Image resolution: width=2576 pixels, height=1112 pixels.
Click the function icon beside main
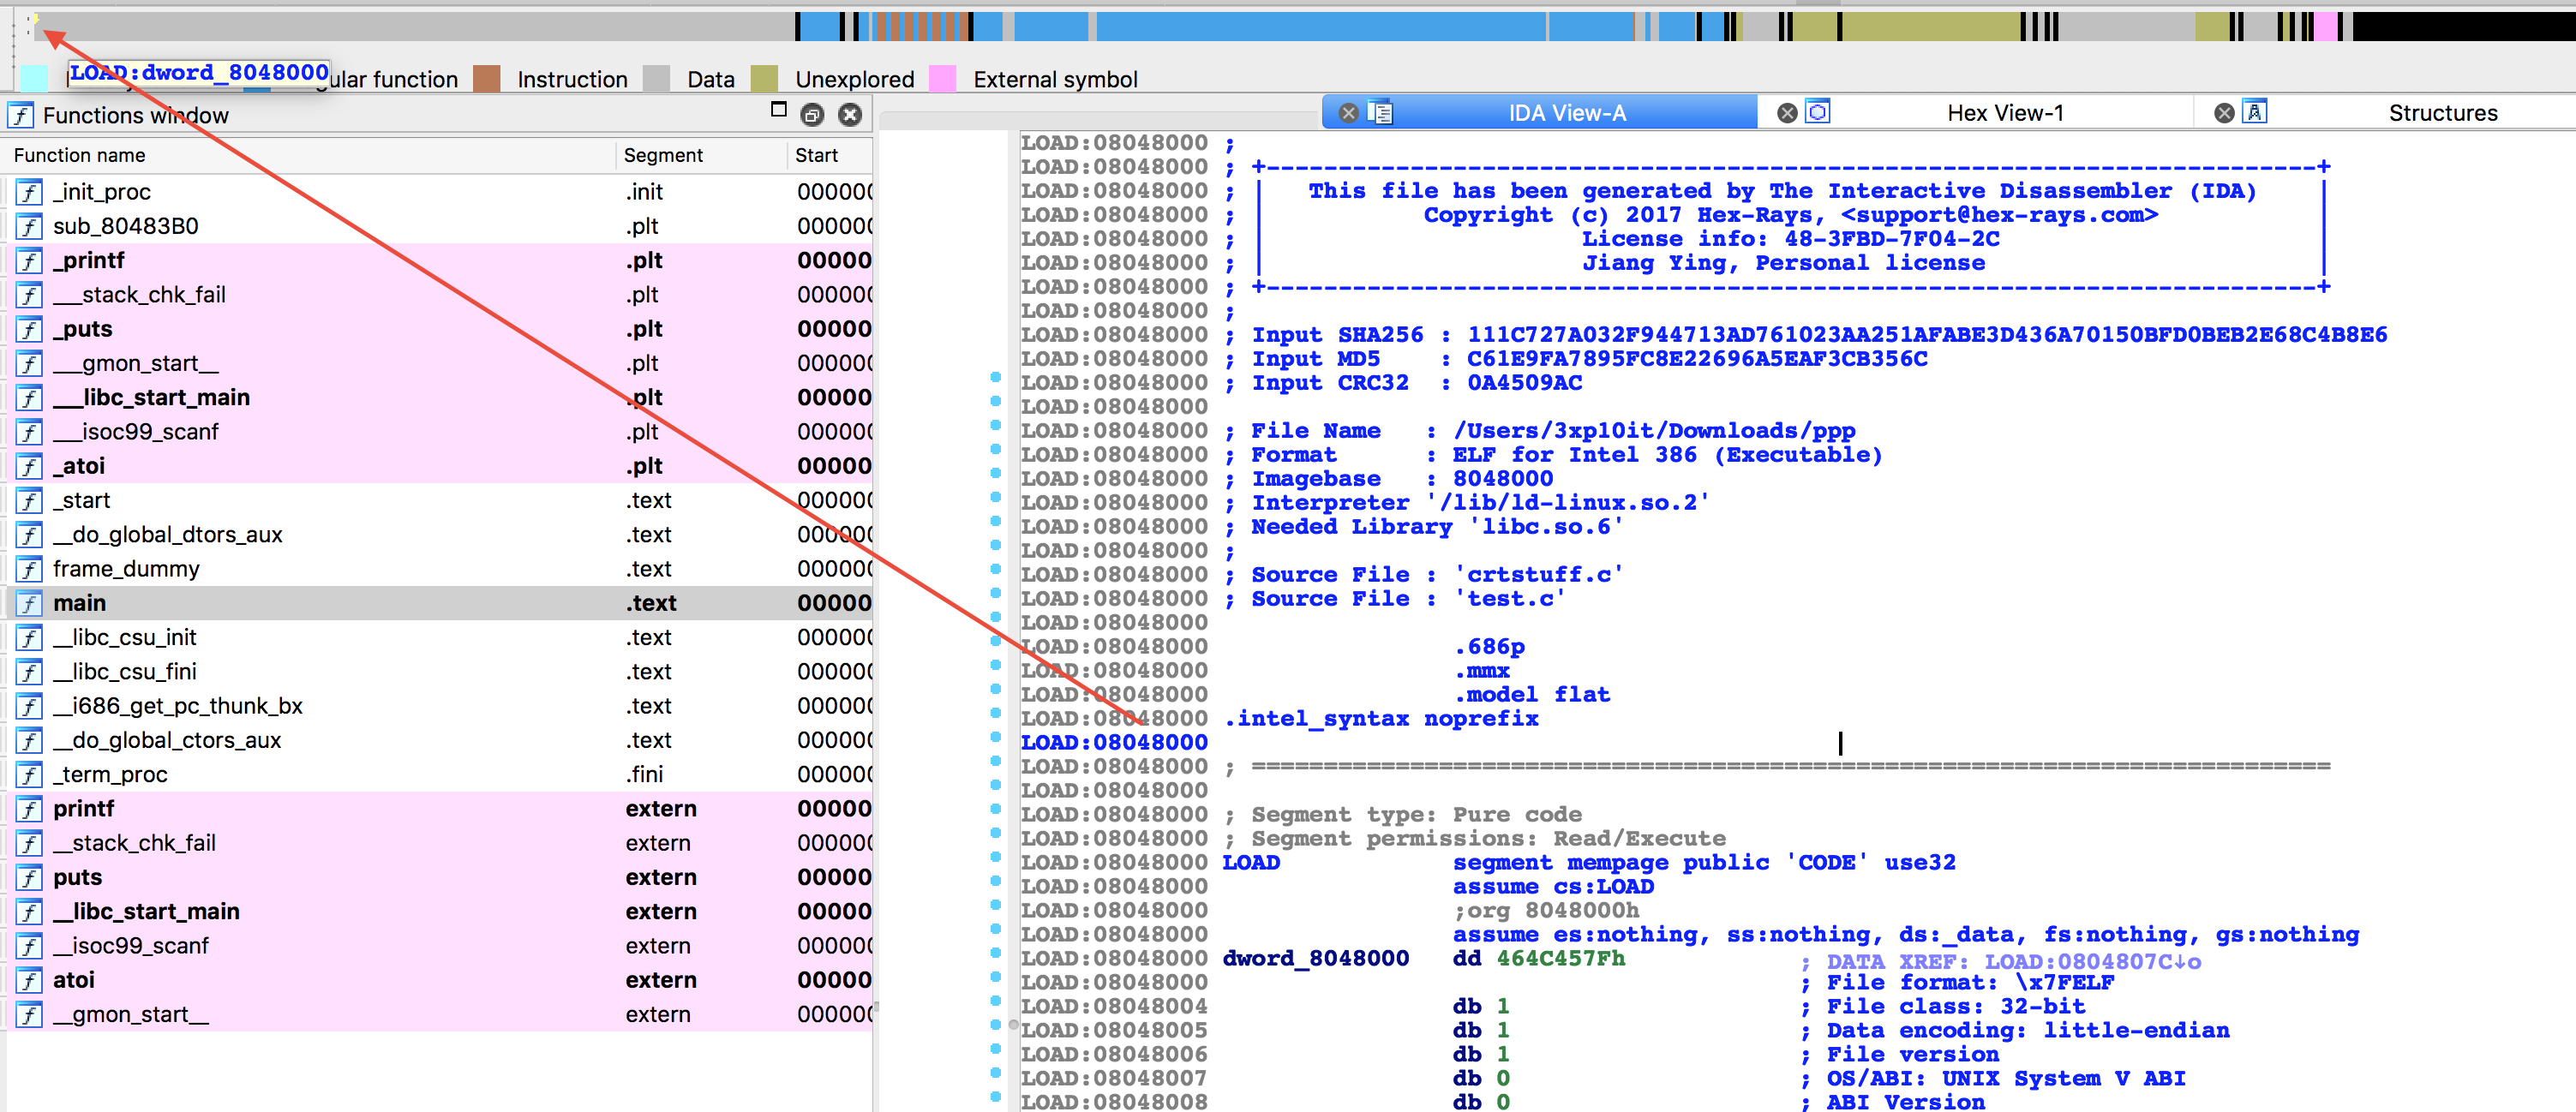point(30,603)
